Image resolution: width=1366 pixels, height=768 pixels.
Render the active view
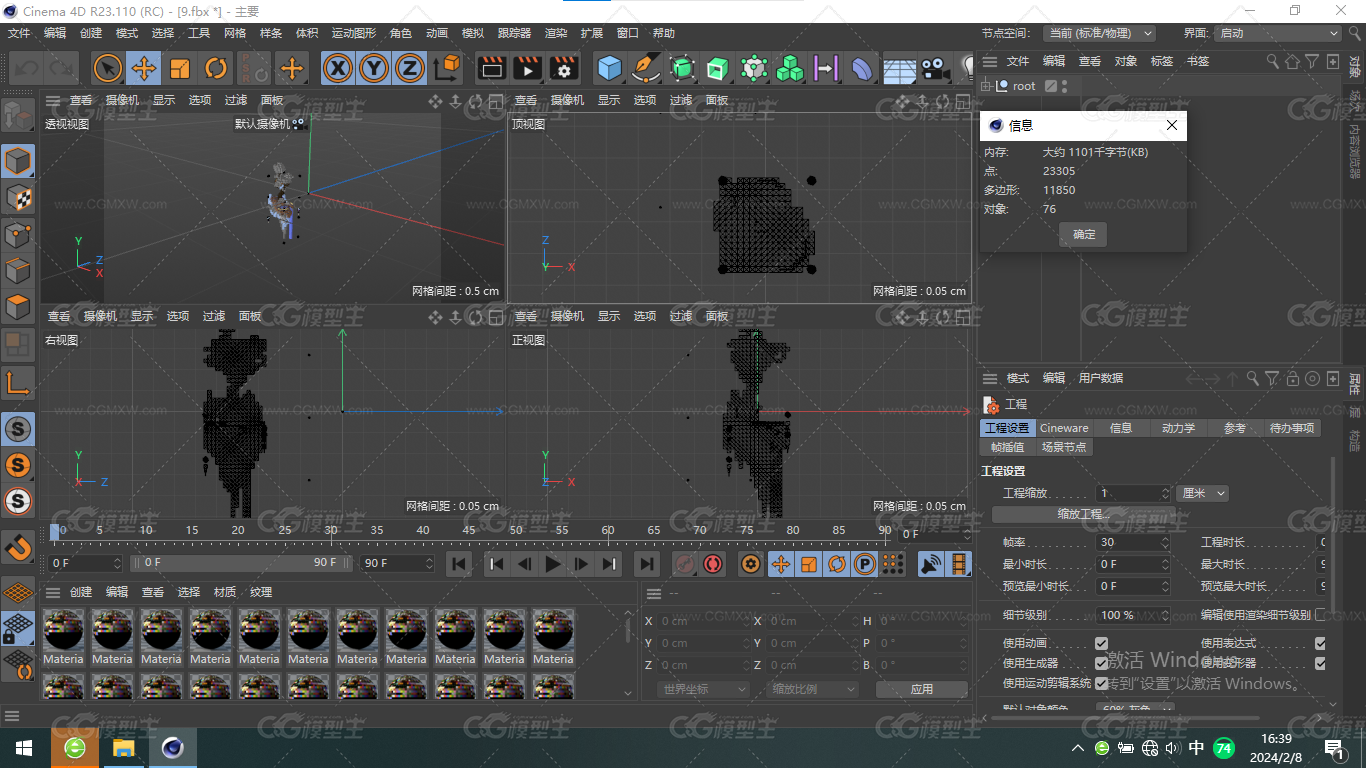491,68
